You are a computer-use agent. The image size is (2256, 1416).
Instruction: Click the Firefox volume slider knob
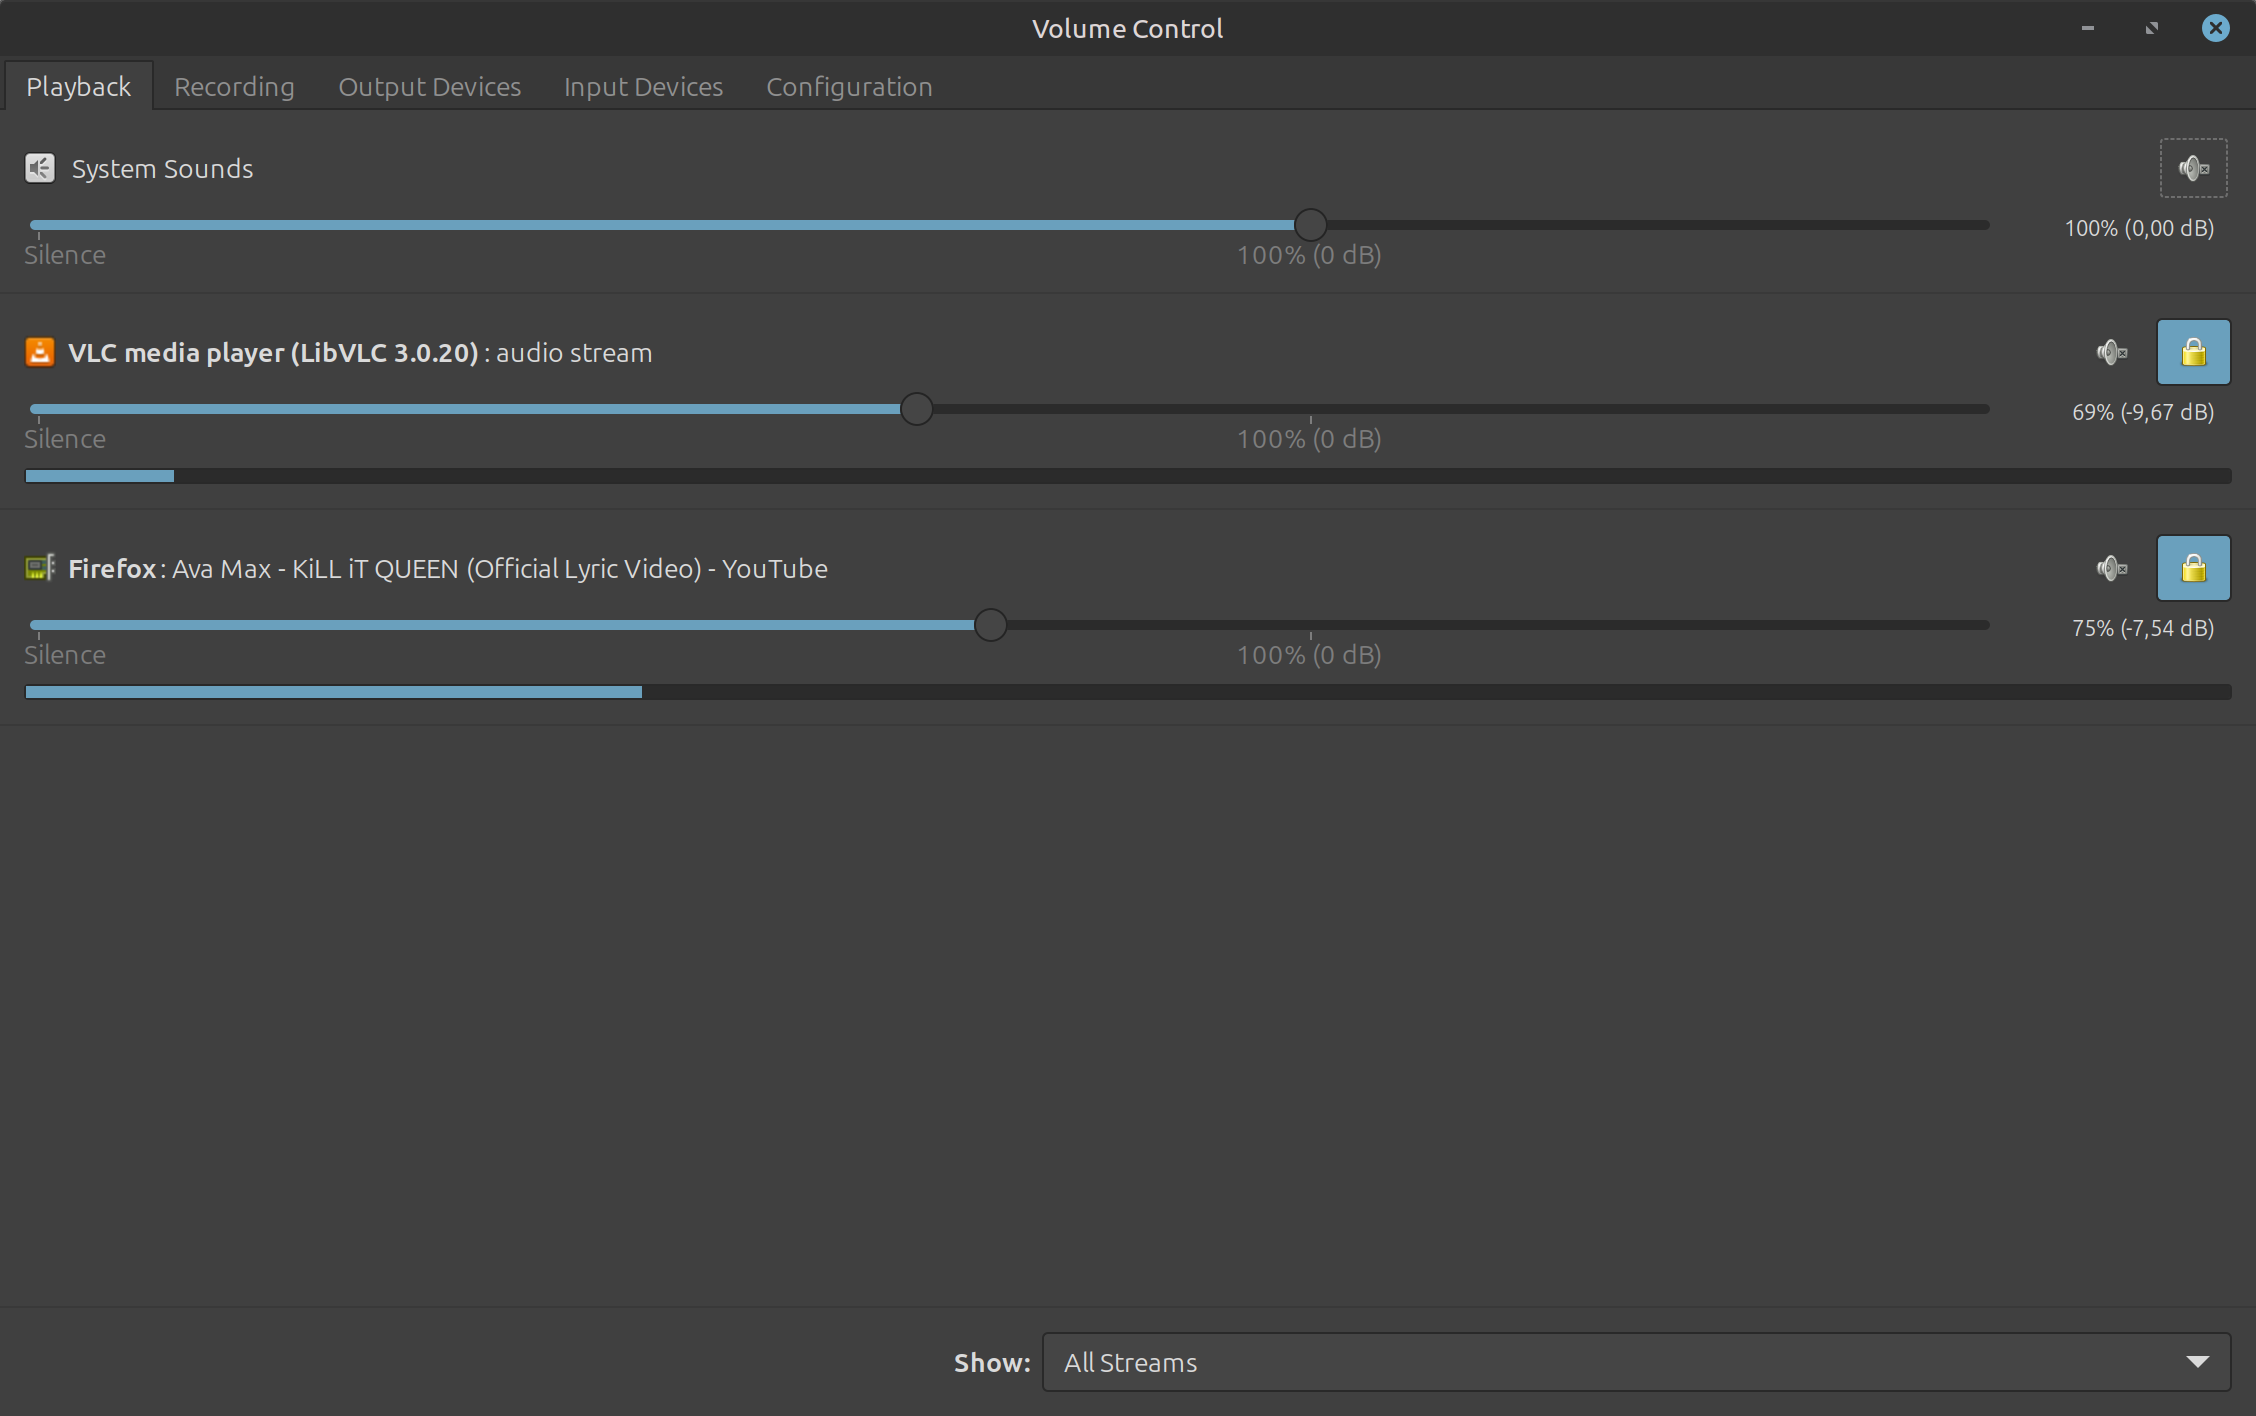(990, 625)
